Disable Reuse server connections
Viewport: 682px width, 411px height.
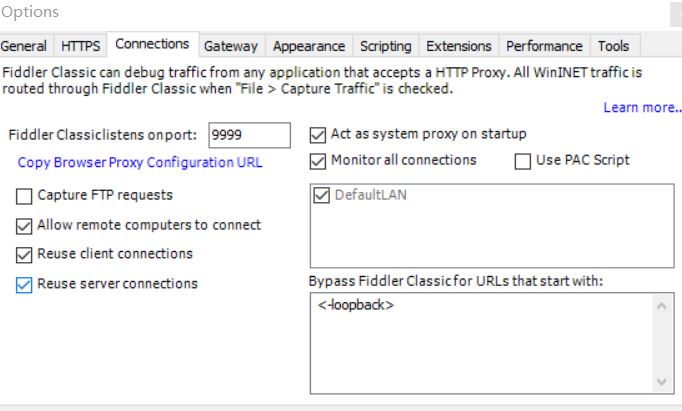click(x=25, y=284)
